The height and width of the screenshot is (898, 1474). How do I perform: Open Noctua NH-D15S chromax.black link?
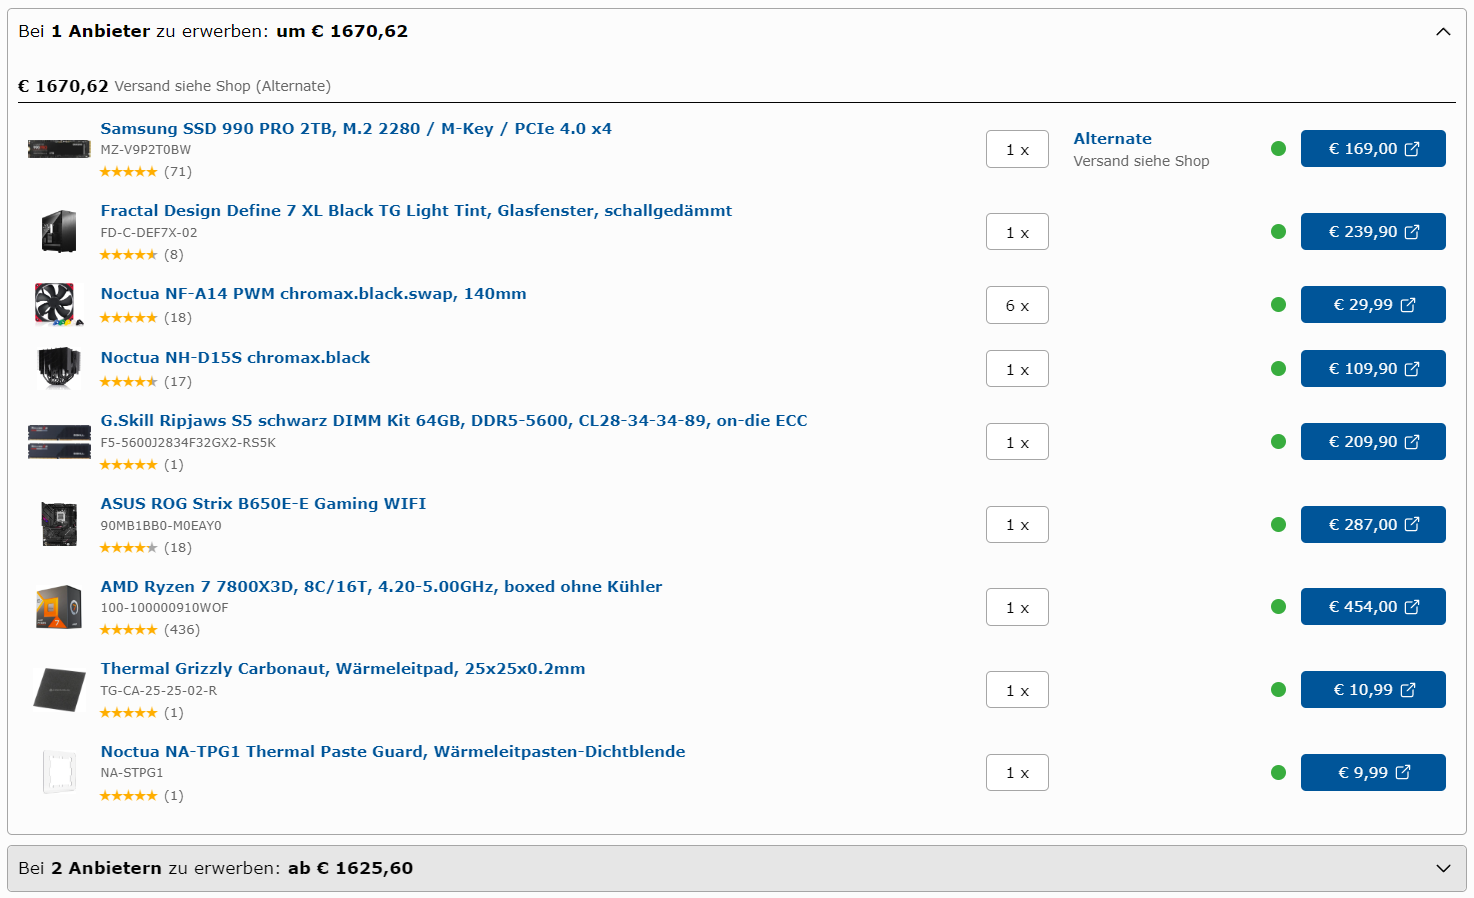tap(235, 358)
